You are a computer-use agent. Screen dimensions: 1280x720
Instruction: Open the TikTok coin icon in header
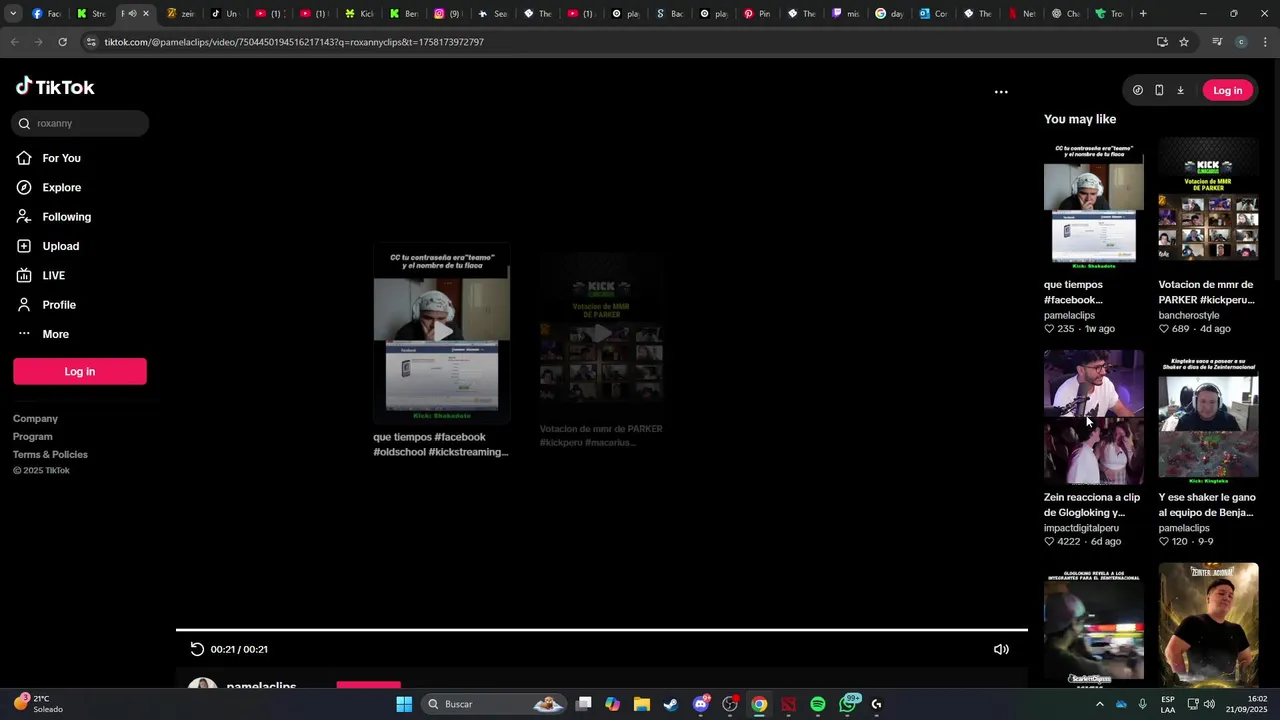[x=1138, y=90]
